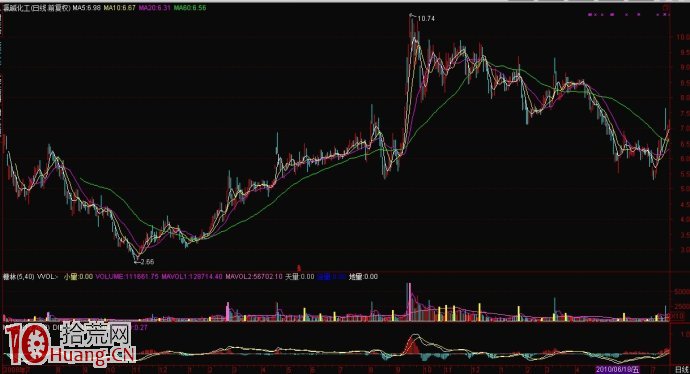This screenshot has width=690, height=374.
Task: Click the 天量:0.00 volume label
Action: (300, 277)
